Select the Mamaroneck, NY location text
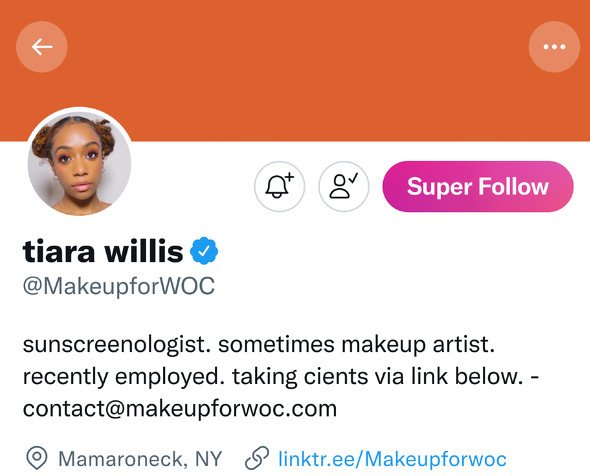Screen dimensions: 590x476 (x=140, y=459)
